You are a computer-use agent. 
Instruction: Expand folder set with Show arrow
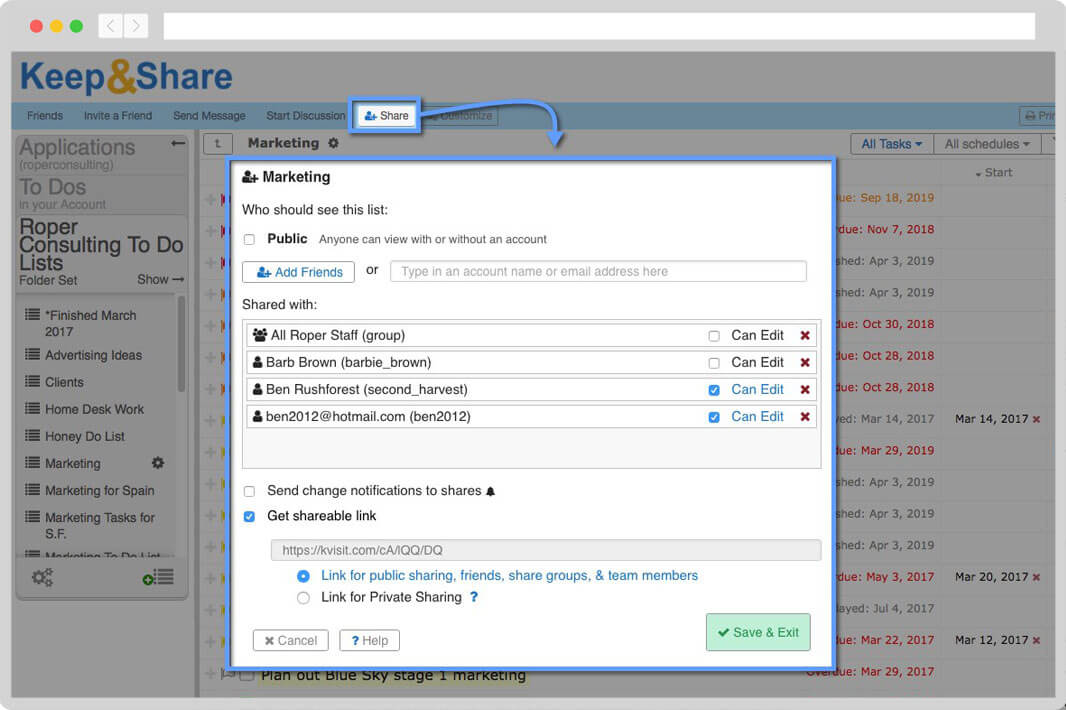tap(160, 280)
